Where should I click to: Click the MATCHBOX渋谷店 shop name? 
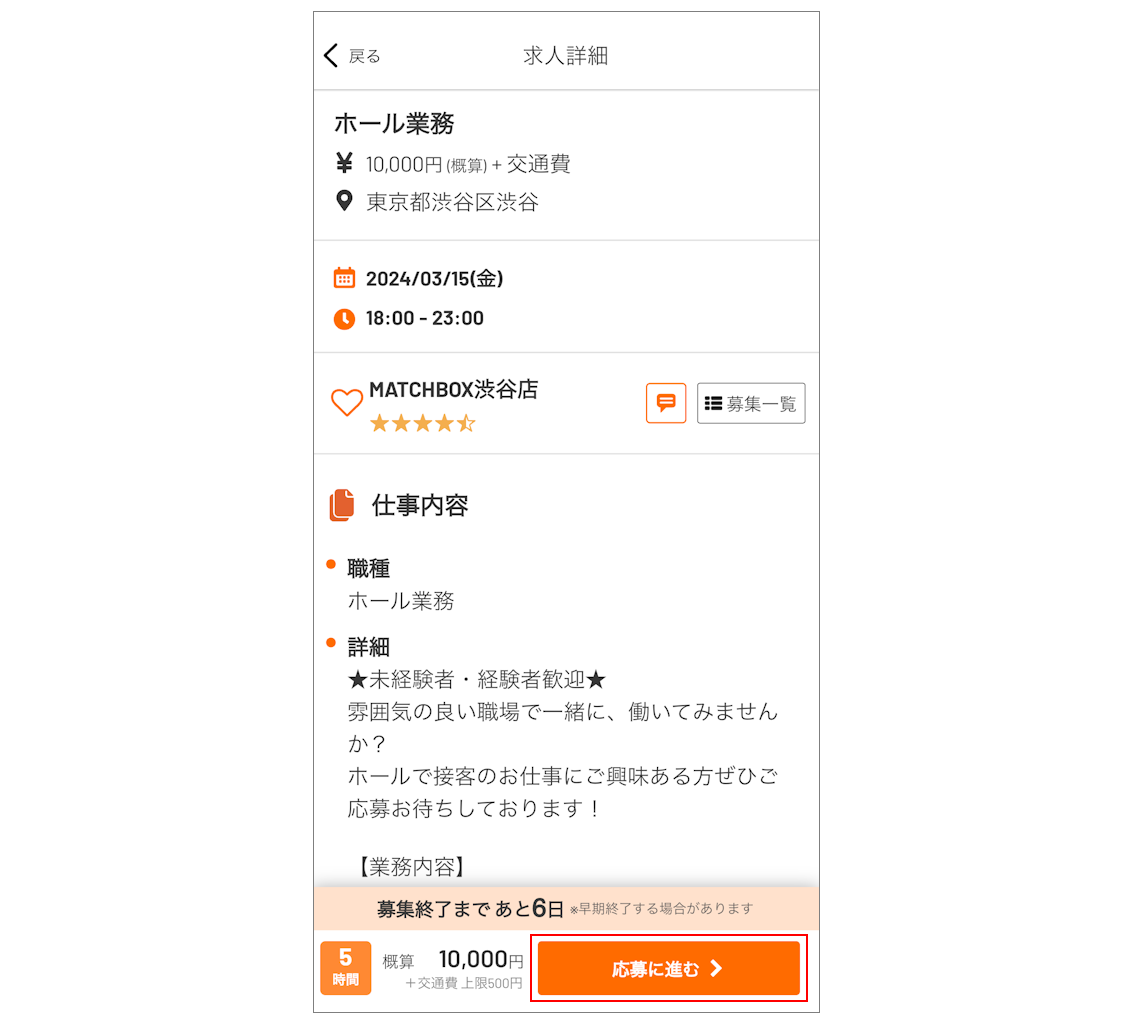click(453, 389)
